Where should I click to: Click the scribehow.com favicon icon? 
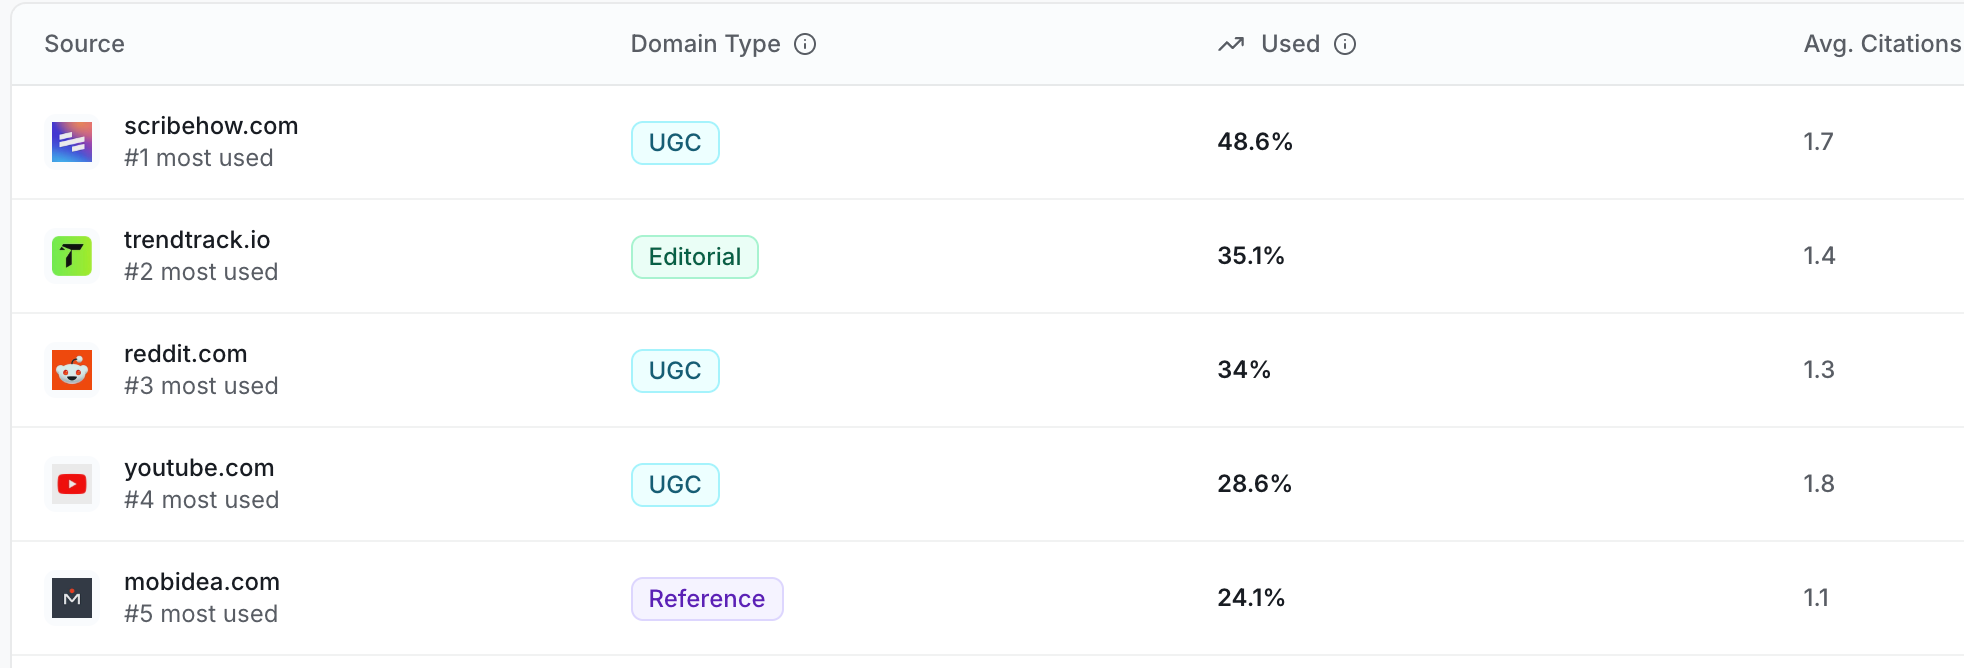pyautogui.click(x=72, y=142)
